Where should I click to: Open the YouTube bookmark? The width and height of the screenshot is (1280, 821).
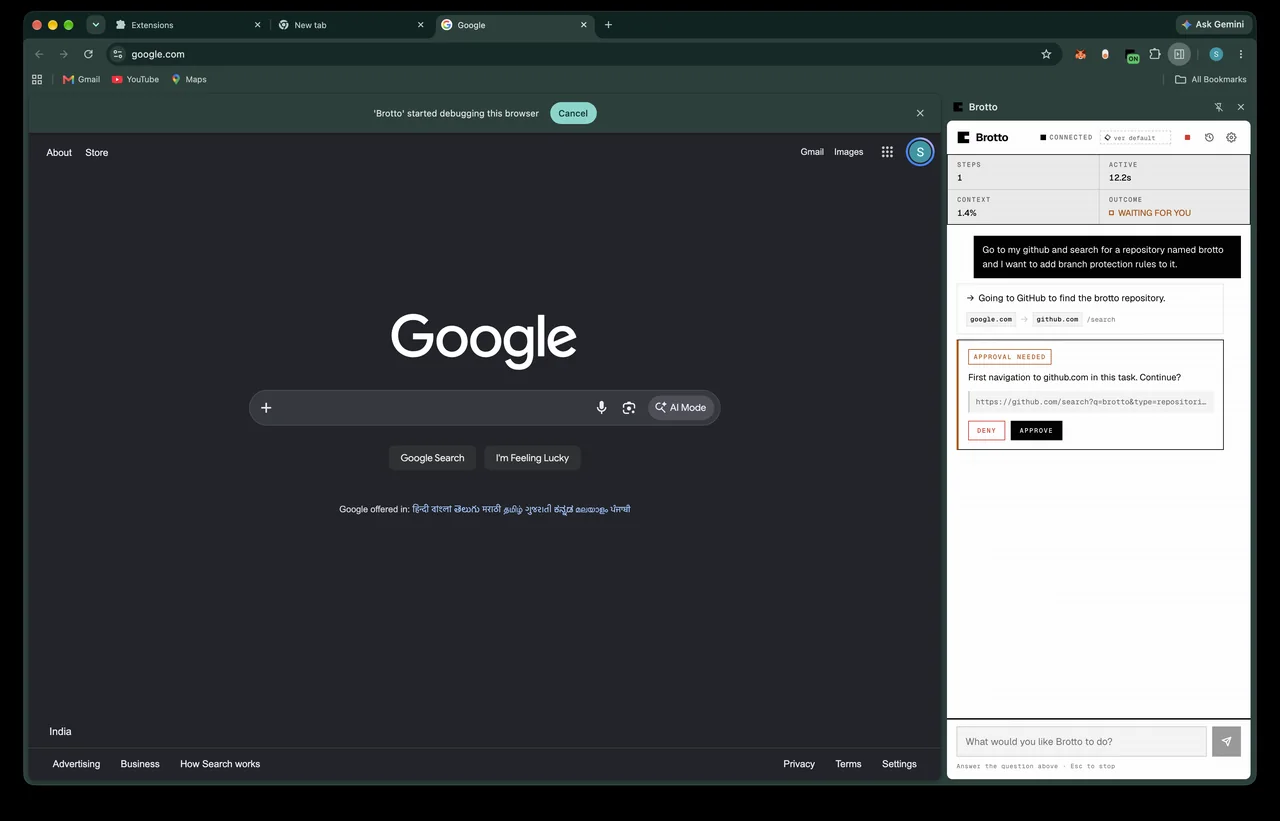point(135,79)
